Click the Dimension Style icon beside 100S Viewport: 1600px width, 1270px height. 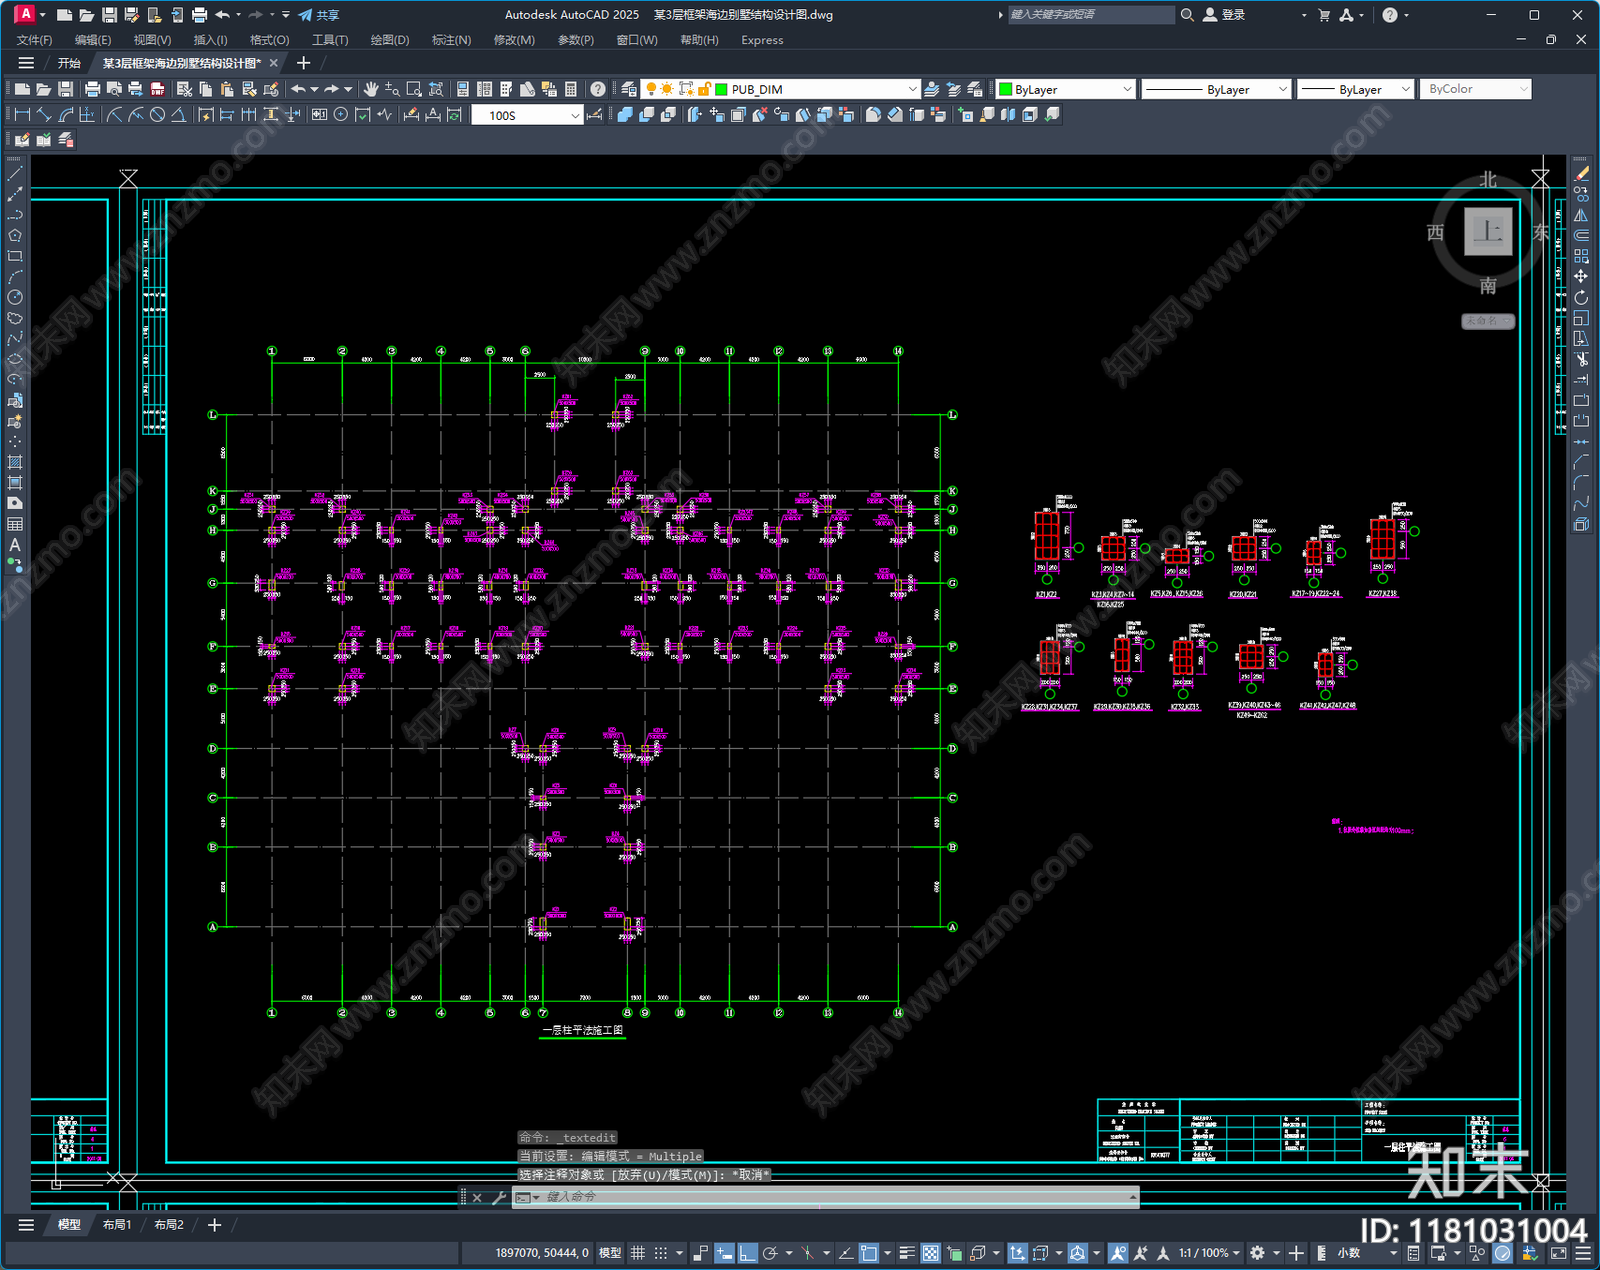pos(595,115)
